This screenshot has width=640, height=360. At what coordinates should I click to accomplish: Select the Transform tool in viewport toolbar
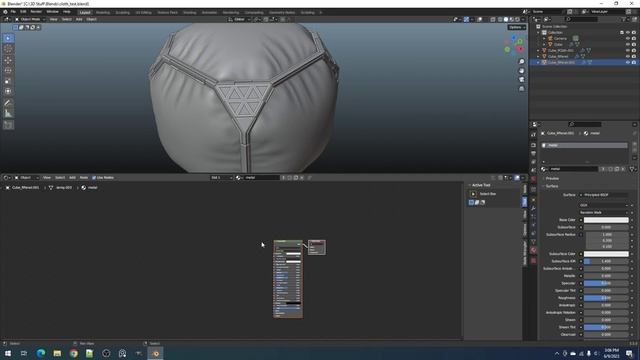[x=8, y=91]
